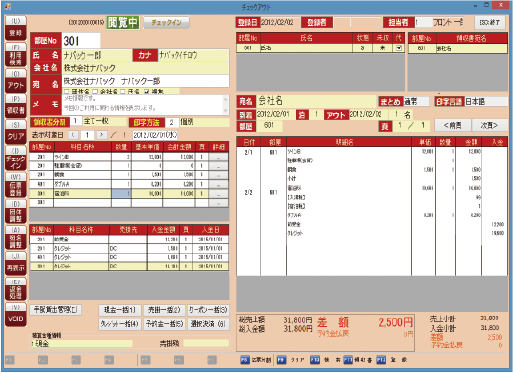The image size is (513, 373).
Task: Go to the next display date
Action: point(102,135)
